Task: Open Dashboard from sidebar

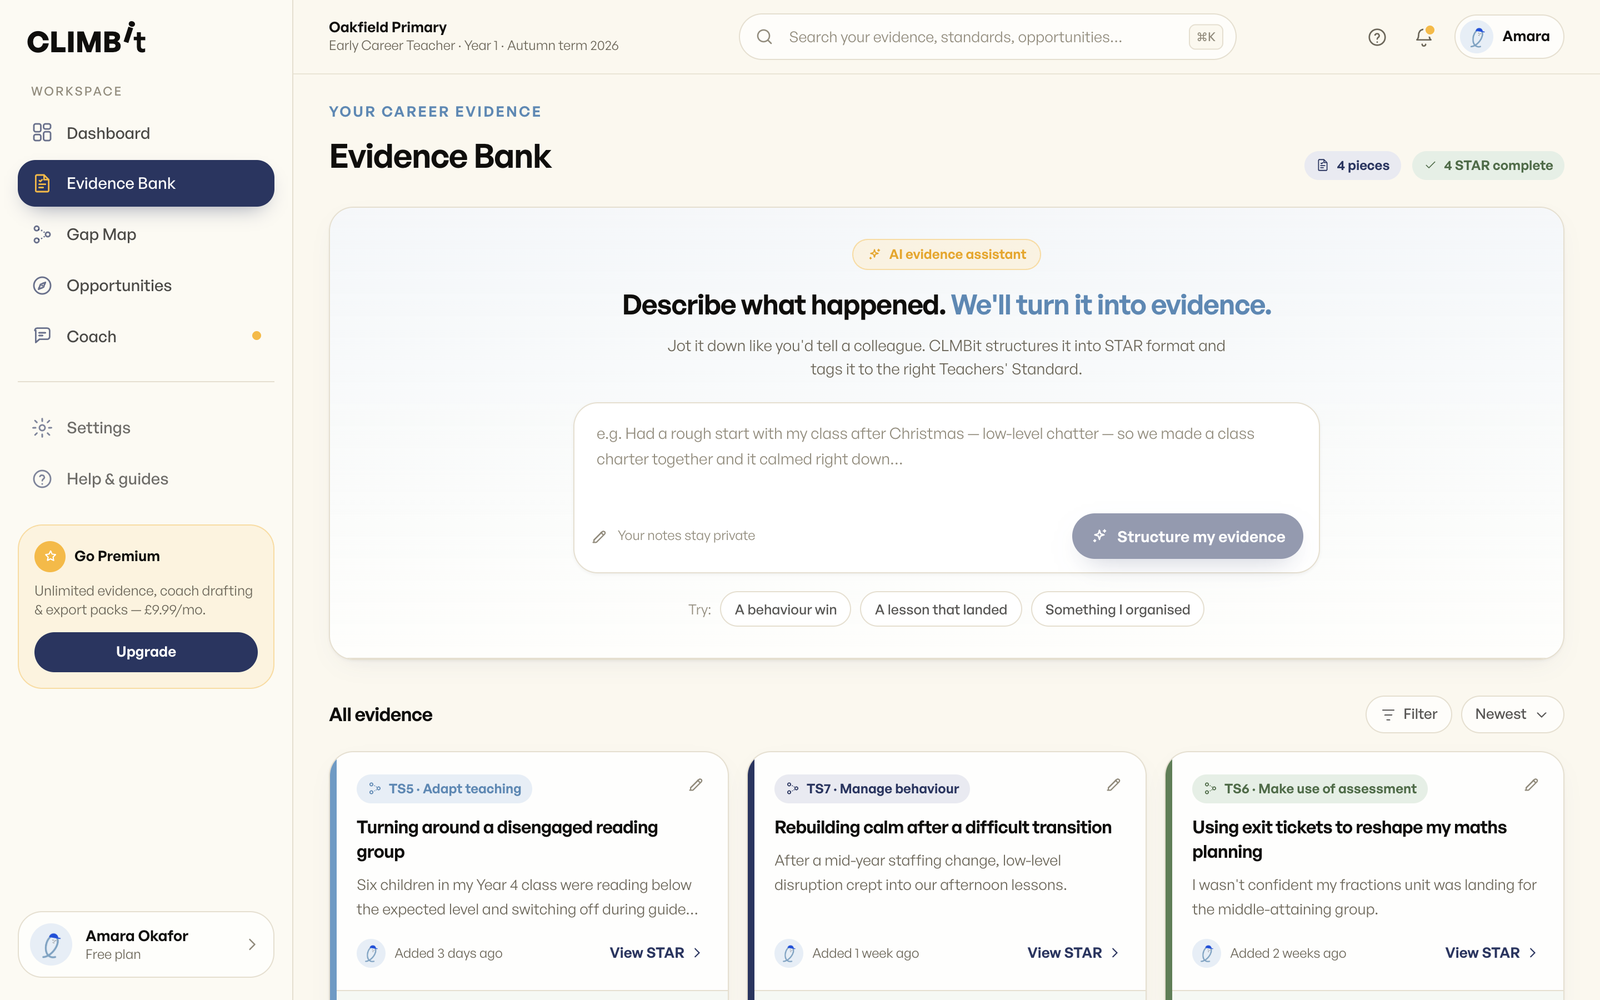Action: (146, 133)
